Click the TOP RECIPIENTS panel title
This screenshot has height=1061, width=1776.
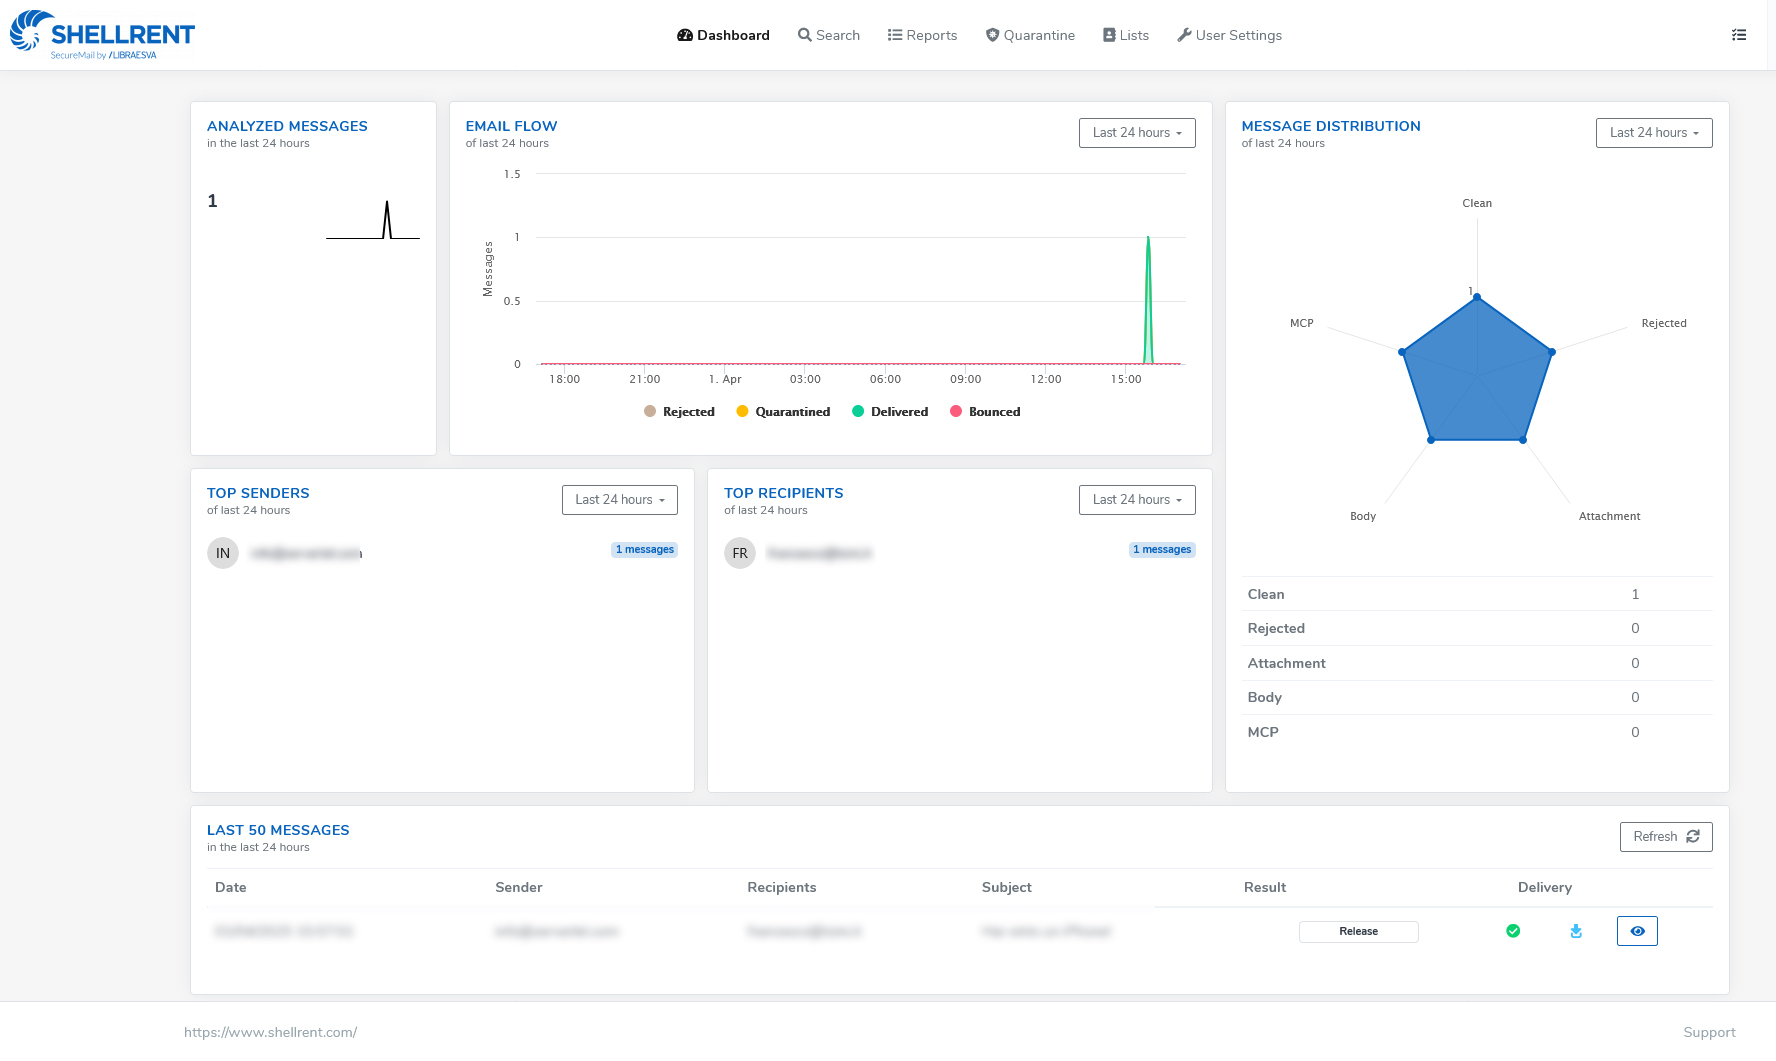(x=784, y=494)
